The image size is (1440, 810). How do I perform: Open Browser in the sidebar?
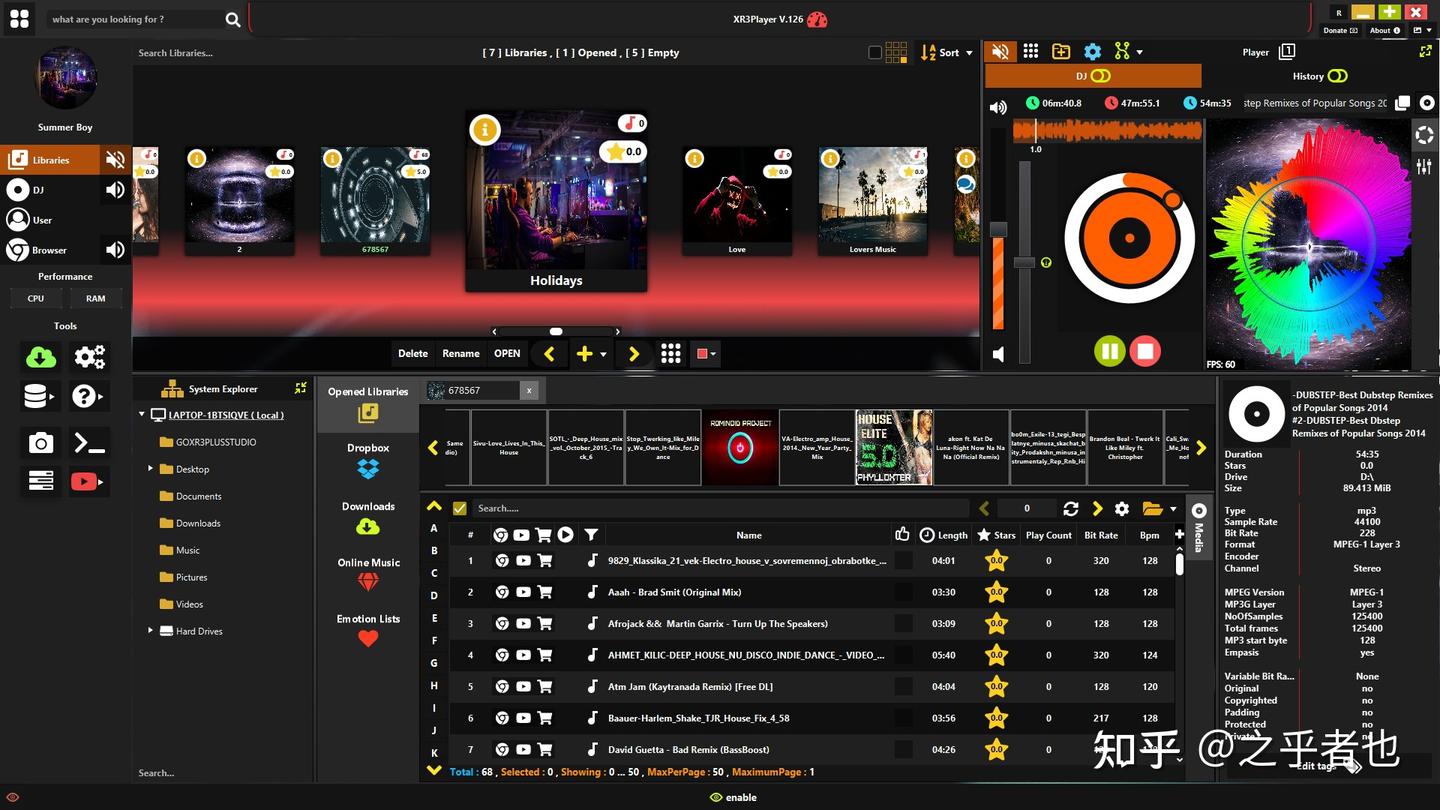(x=50, y=250)
